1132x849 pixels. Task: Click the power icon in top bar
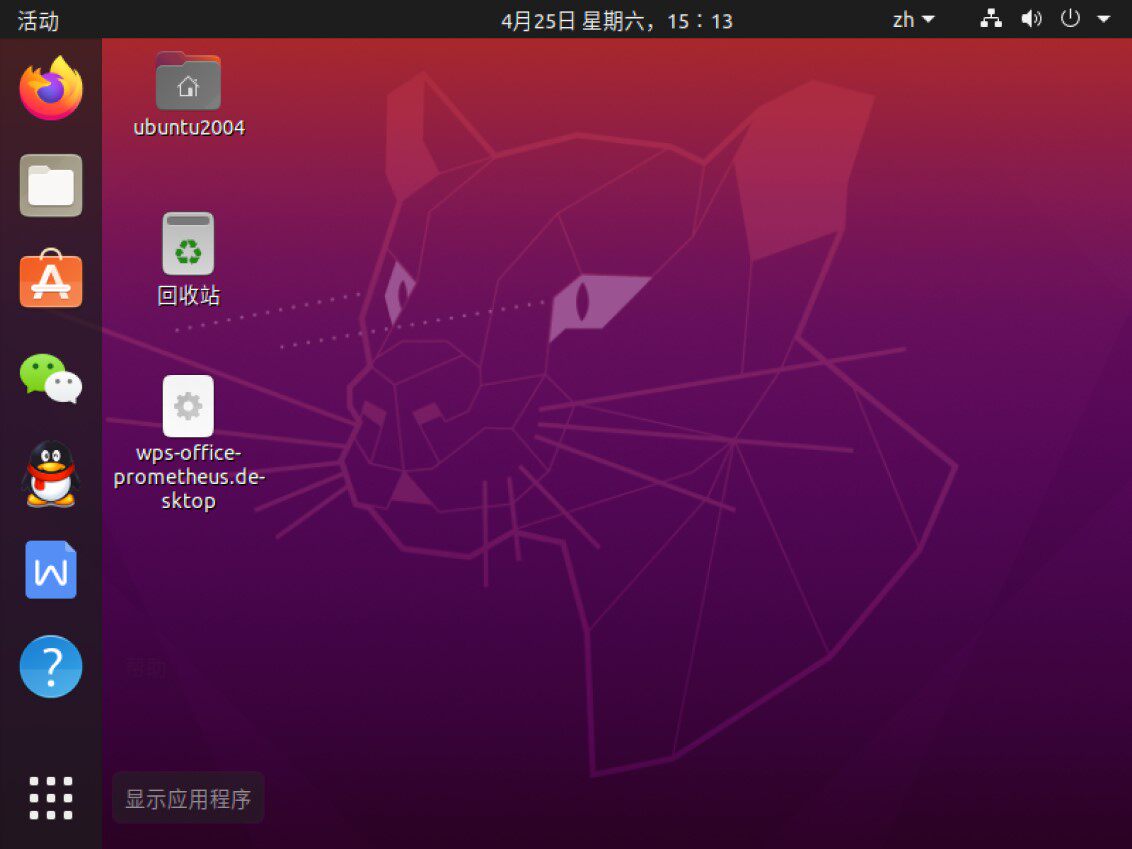(1070, 19)
